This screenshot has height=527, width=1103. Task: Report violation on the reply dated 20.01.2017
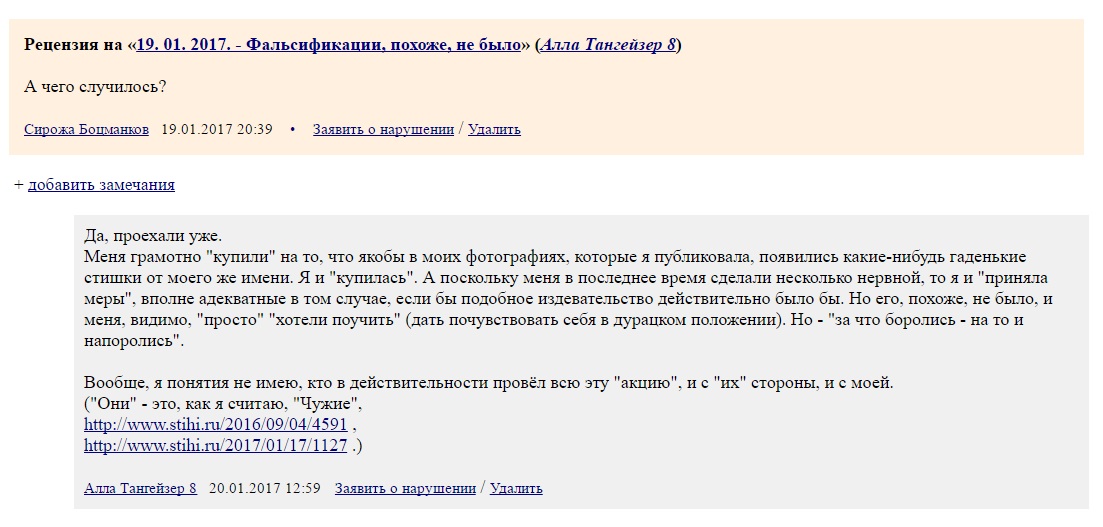pyautogui.click(x=405, y=488)
